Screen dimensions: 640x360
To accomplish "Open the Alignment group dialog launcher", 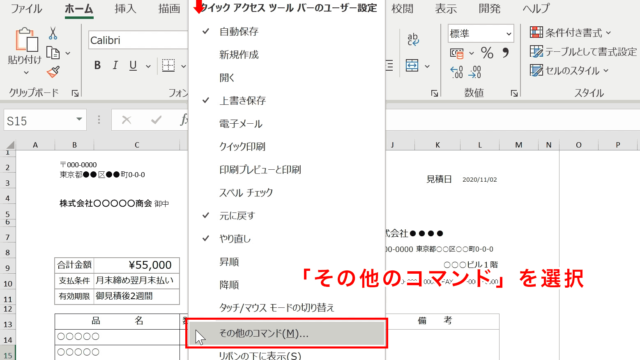I will (x=434, y=93).
